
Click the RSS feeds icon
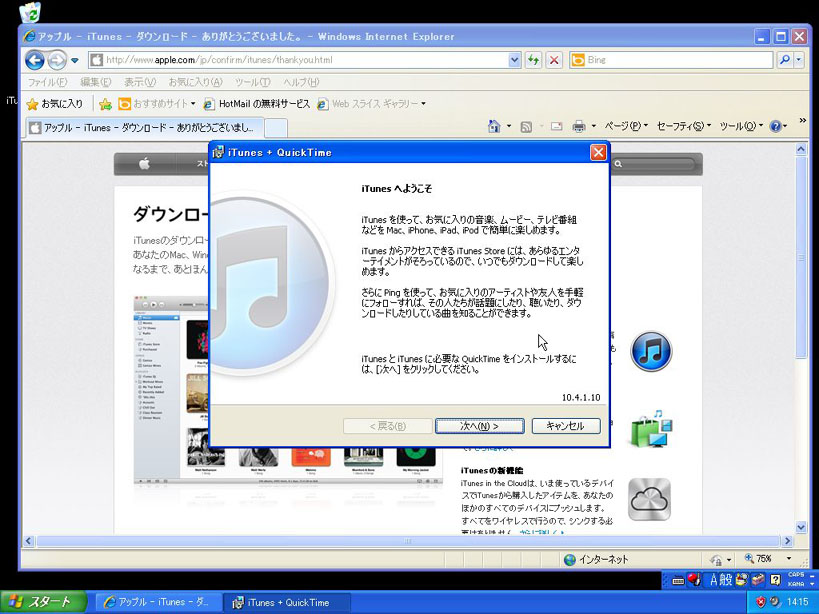(526, 126)
